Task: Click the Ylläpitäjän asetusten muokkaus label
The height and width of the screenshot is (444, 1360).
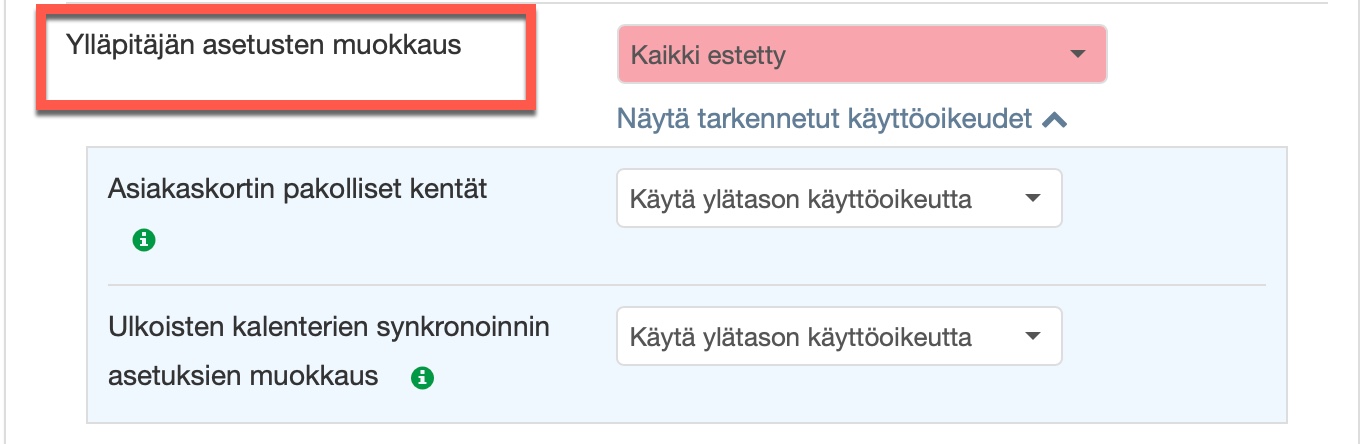Action: (x=263, y=45)
